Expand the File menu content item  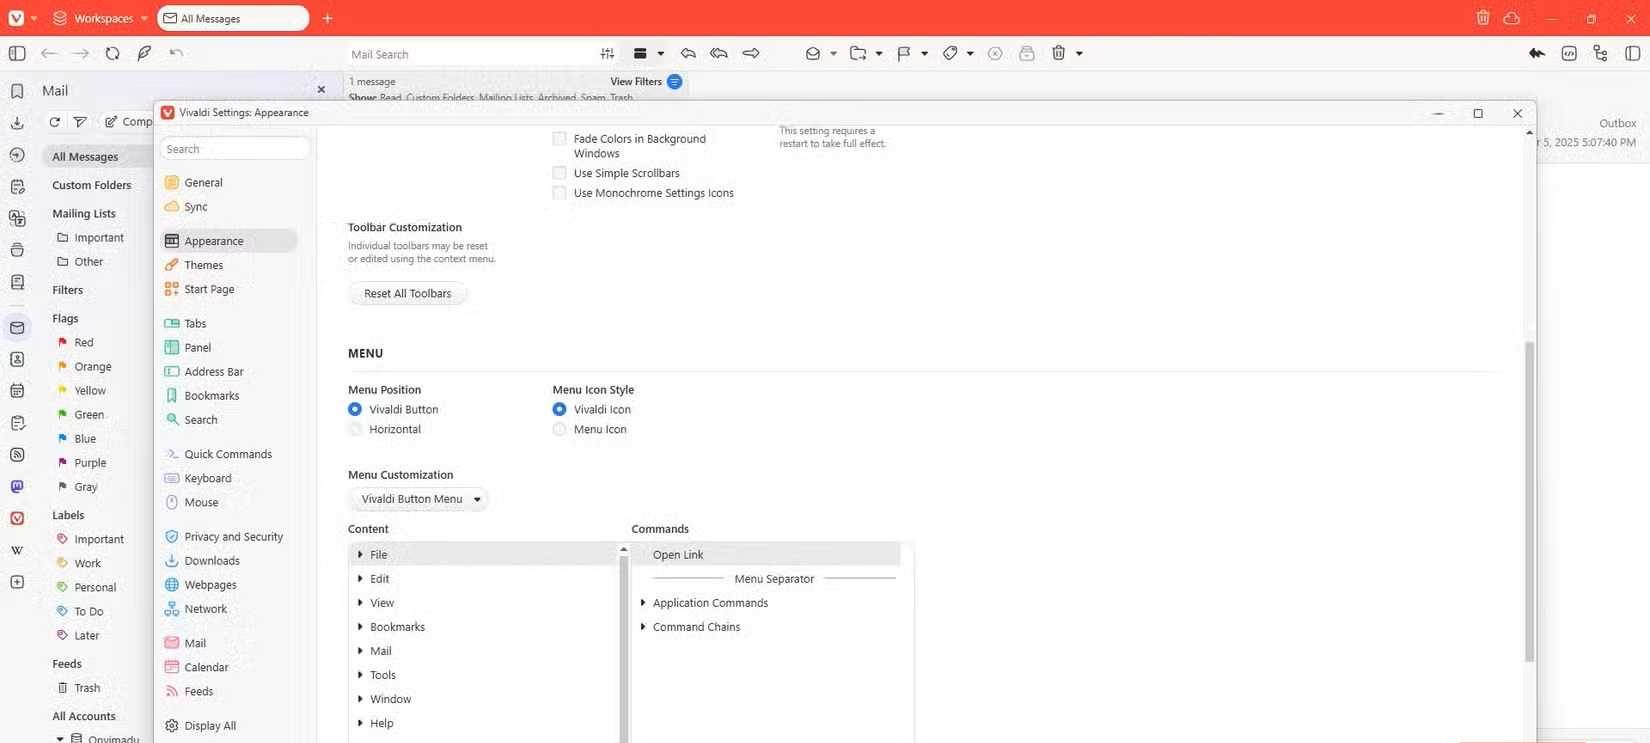360,554
